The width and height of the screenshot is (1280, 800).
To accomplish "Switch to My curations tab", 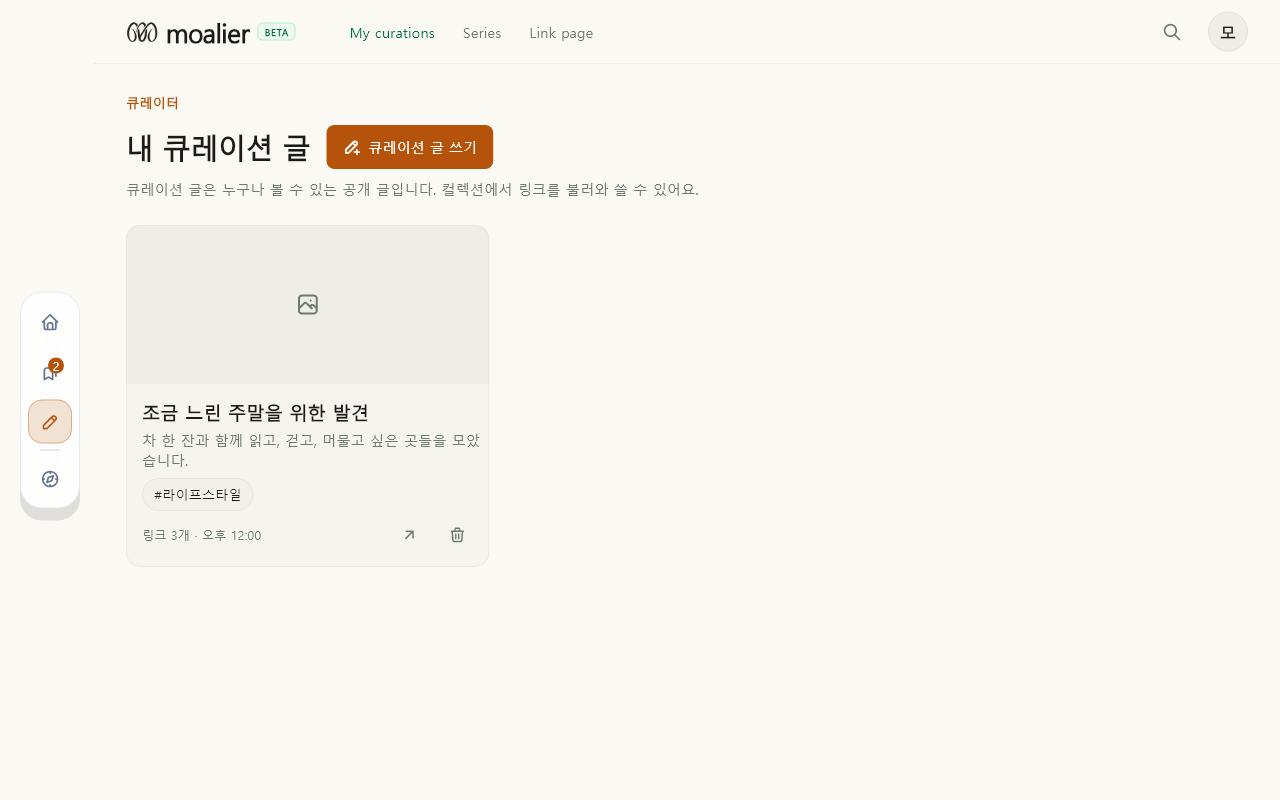I will coord(392,33).
